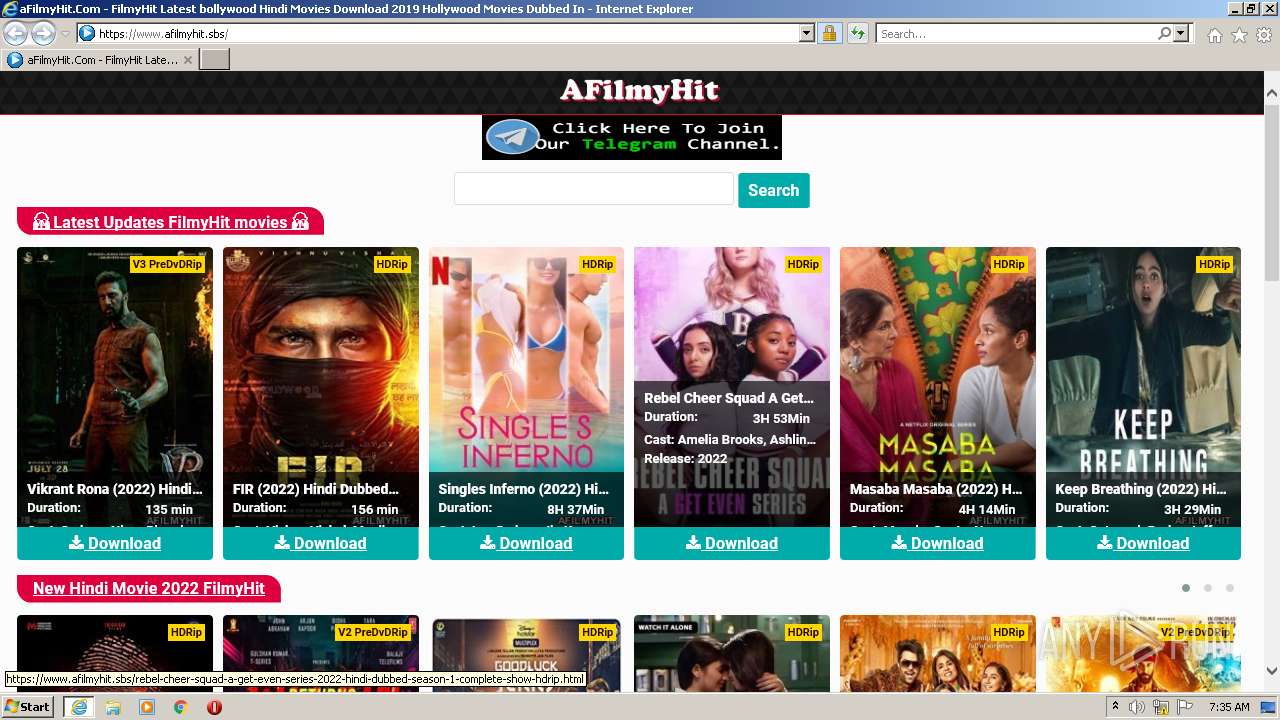Click the browser Back arrow button
Screen dimensions: 1280x720
pyautogui.click(x=16, y=33)
